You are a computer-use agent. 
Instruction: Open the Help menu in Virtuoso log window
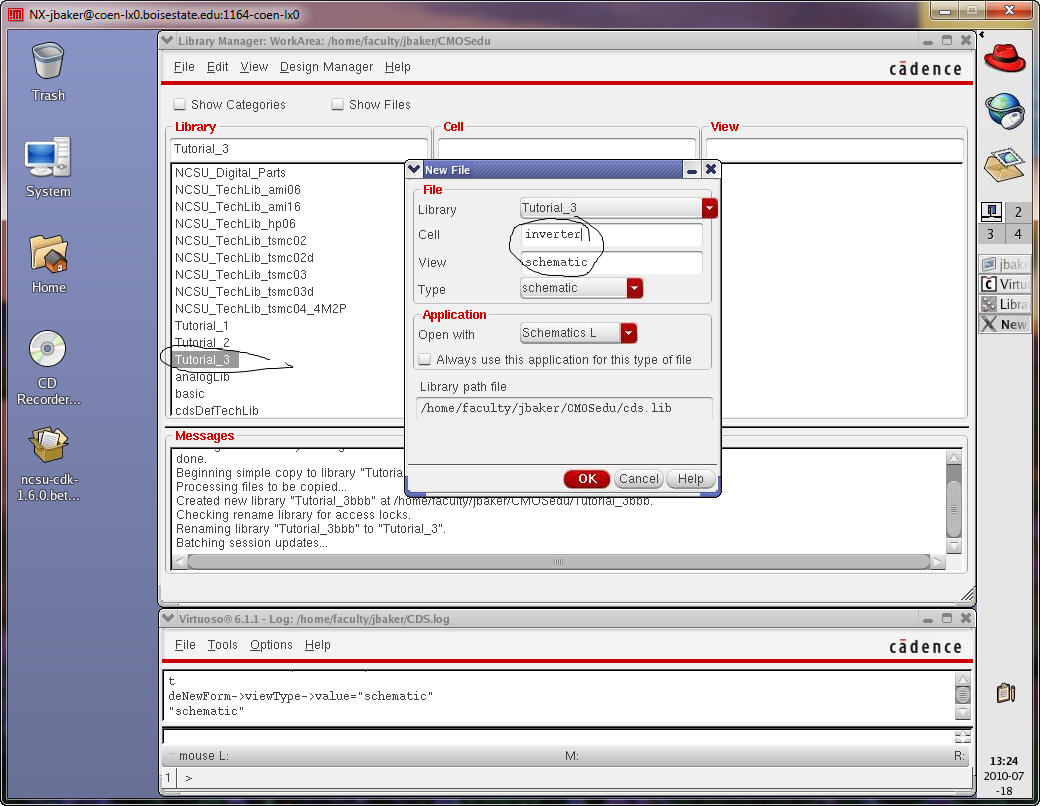click(317, 645)
